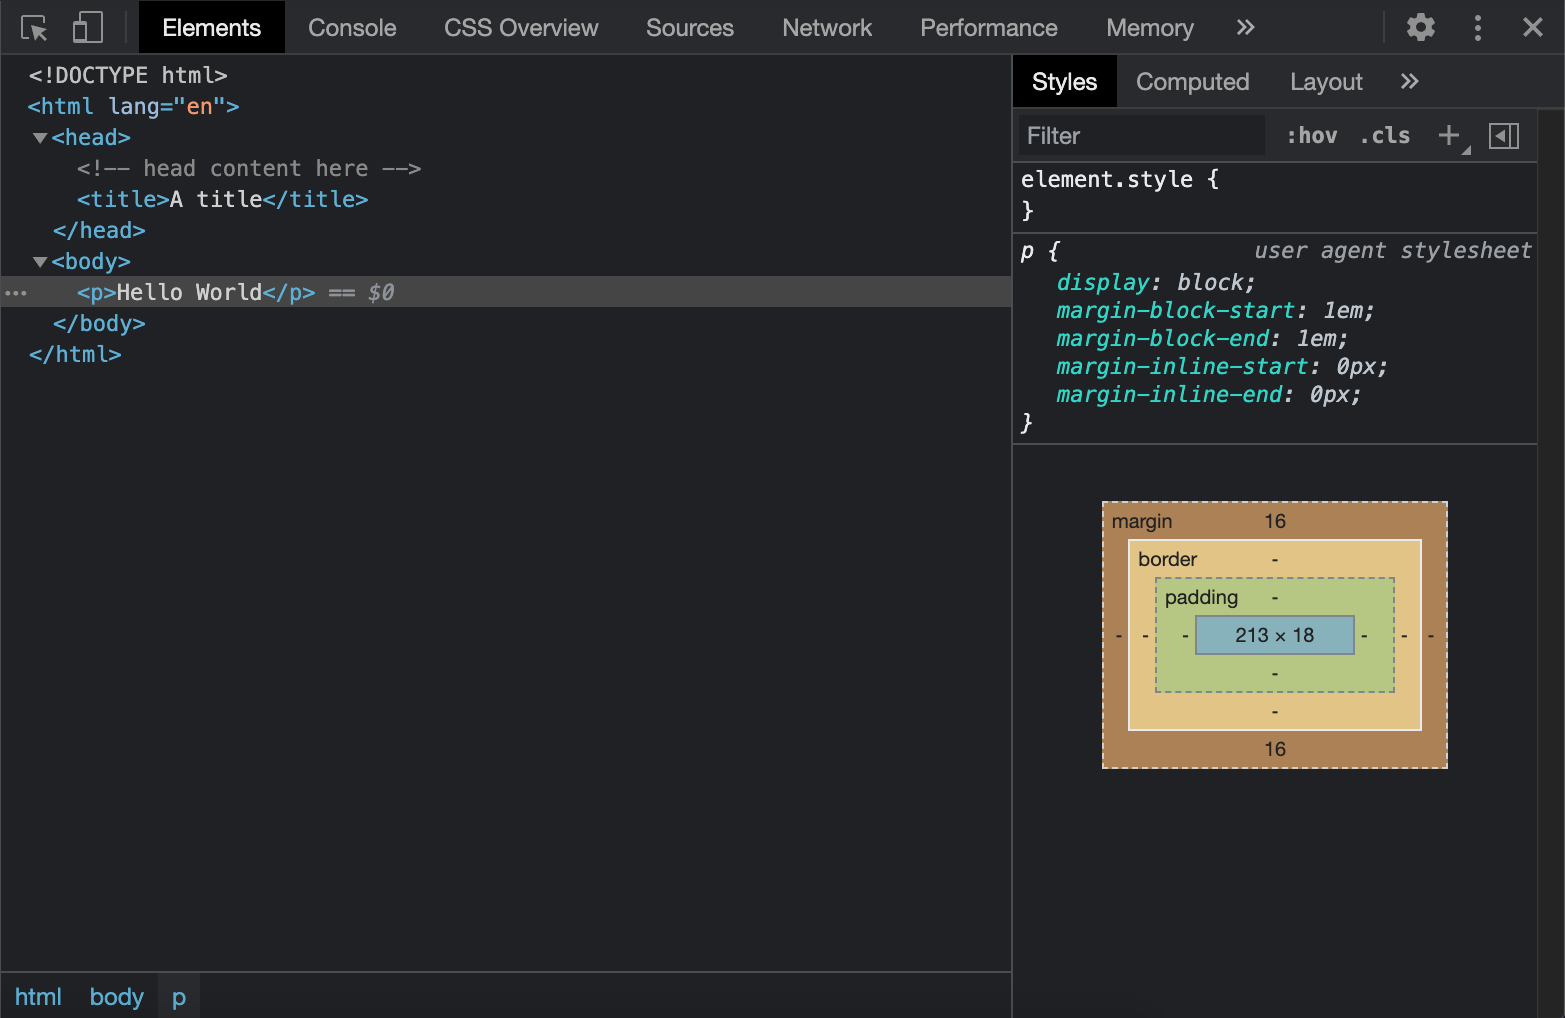1565x1018 pixels.
Task: Switch to the Console tab
Action: (x=352, y=28)
